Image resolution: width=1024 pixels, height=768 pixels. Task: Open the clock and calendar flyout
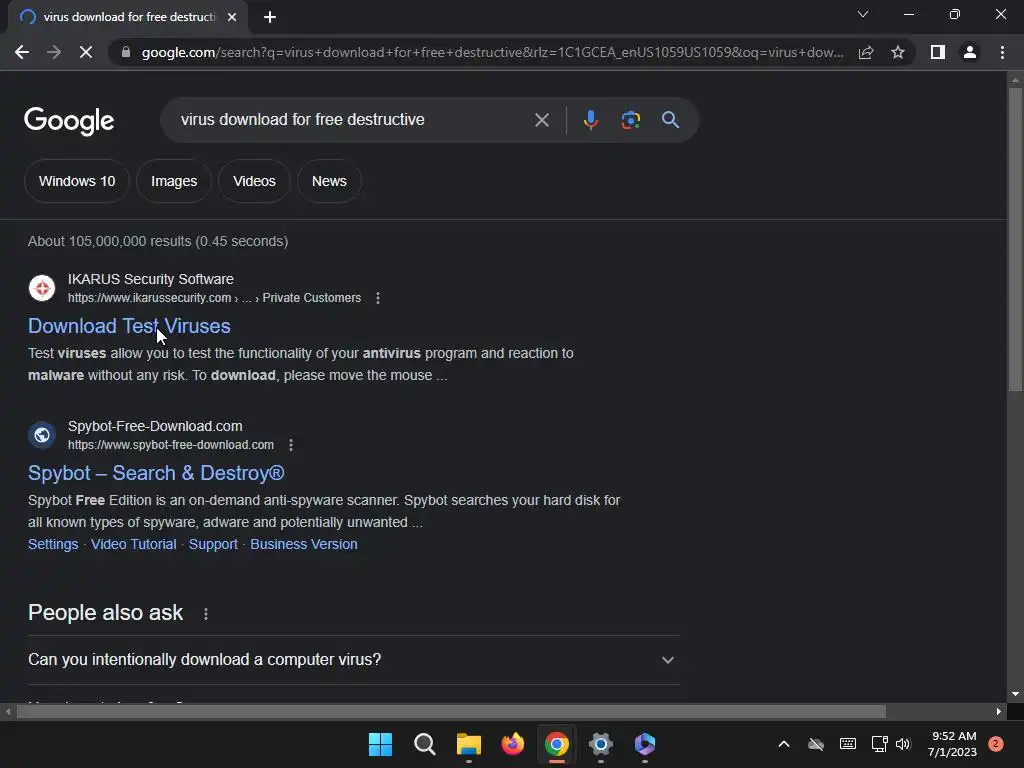click(952, 744)
